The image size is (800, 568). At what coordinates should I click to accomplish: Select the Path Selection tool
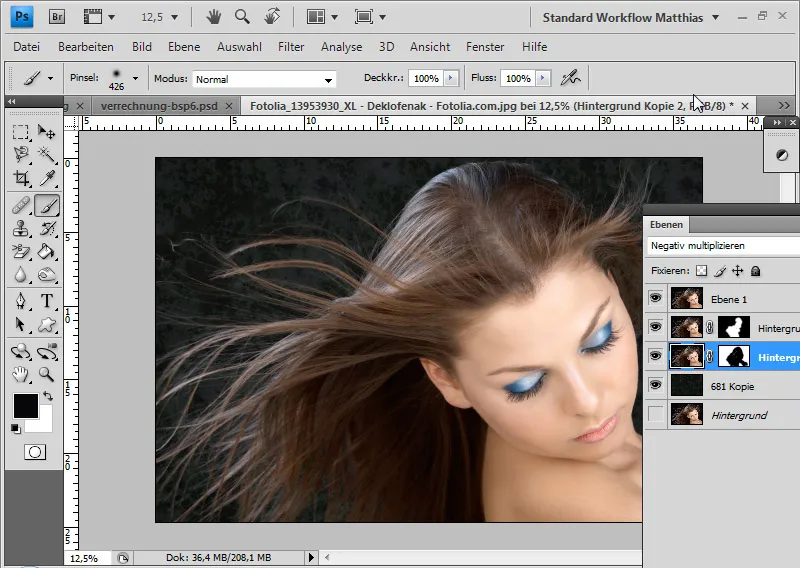pyautogui.click(x=20, y=325)
